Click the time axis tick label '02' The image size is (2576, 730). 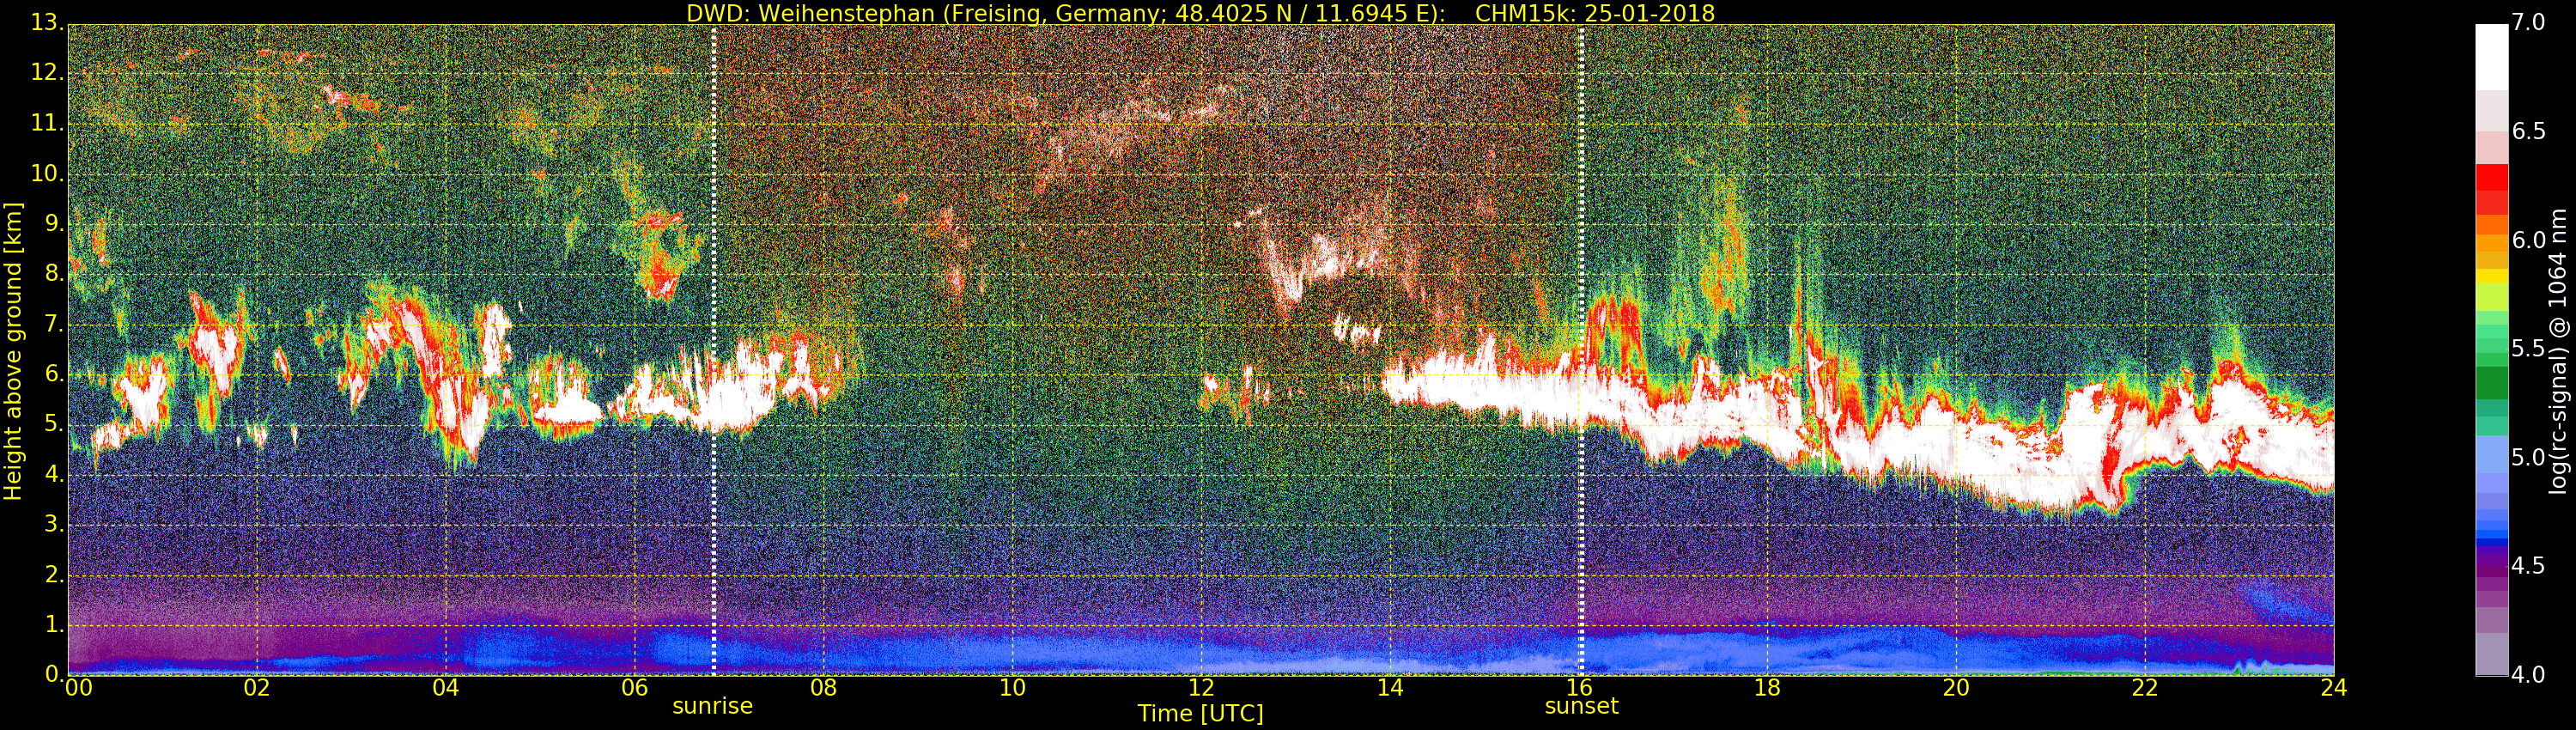click(x=257, y=688)
